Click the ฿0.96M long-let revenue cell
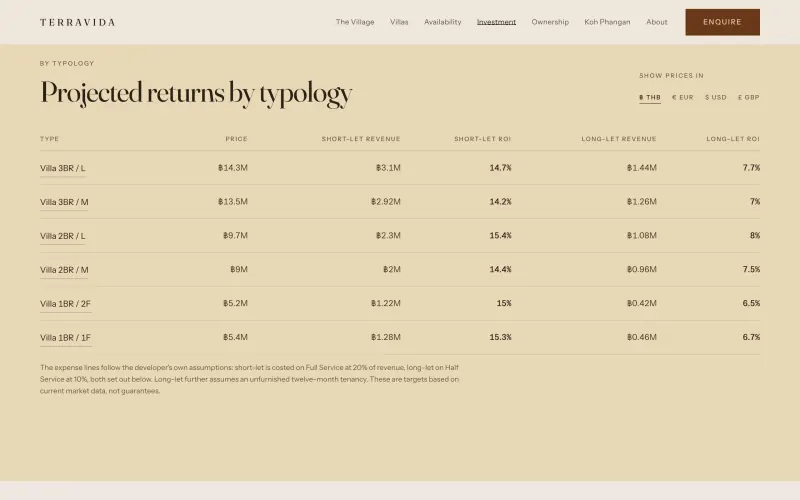The width and height of the screenshot is (800, 500). [x=642, y=269]
